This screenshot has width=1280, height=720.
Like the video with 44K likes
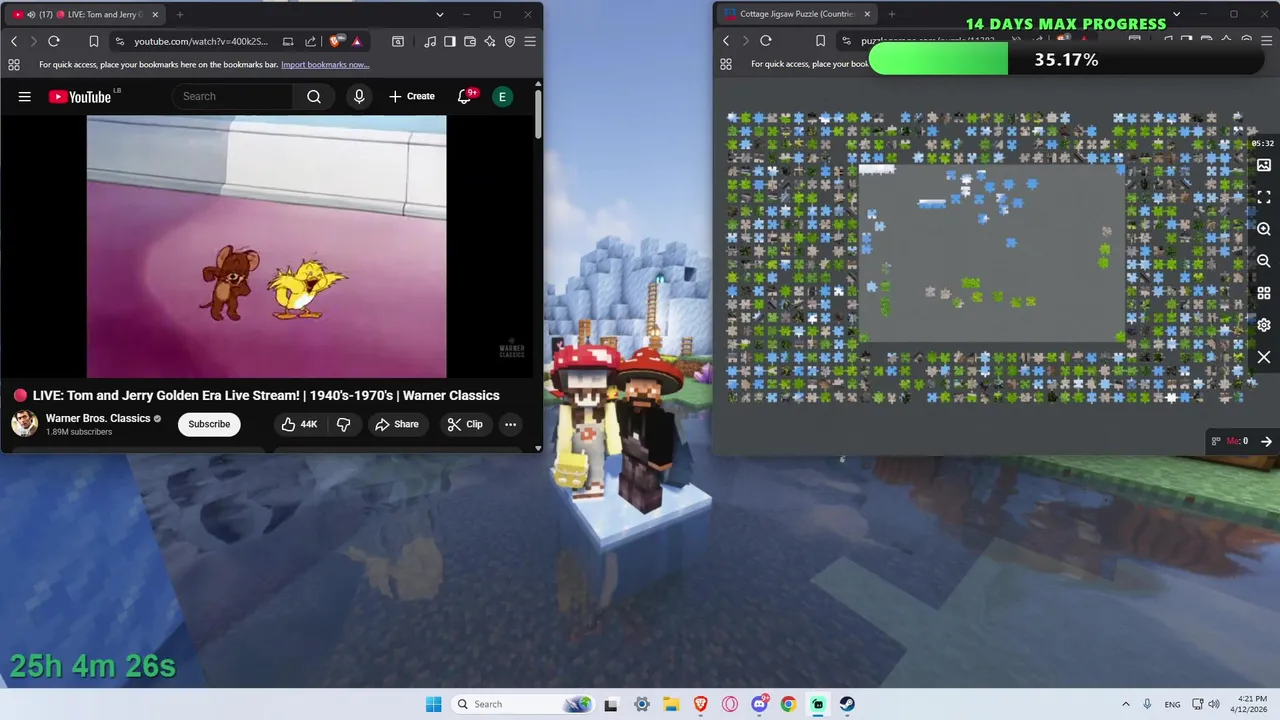click(298, 424)
